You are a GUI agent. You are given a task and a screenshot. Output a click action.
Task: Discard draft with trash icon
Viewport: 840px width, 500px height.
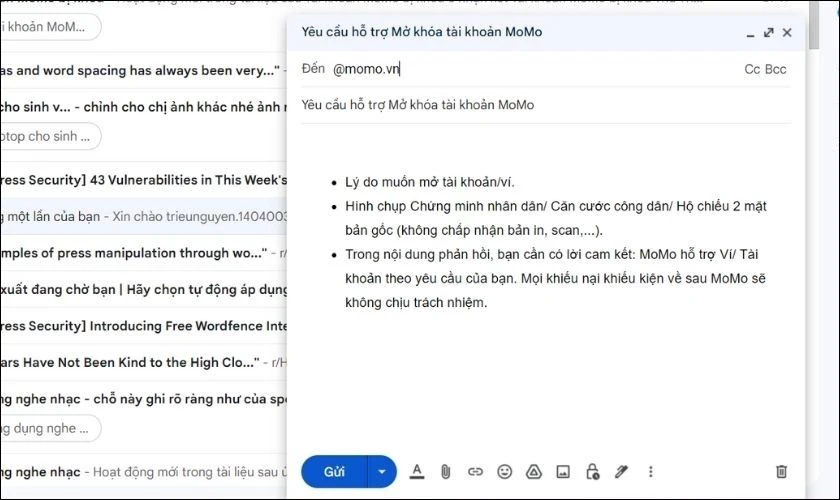click(782, 472)
